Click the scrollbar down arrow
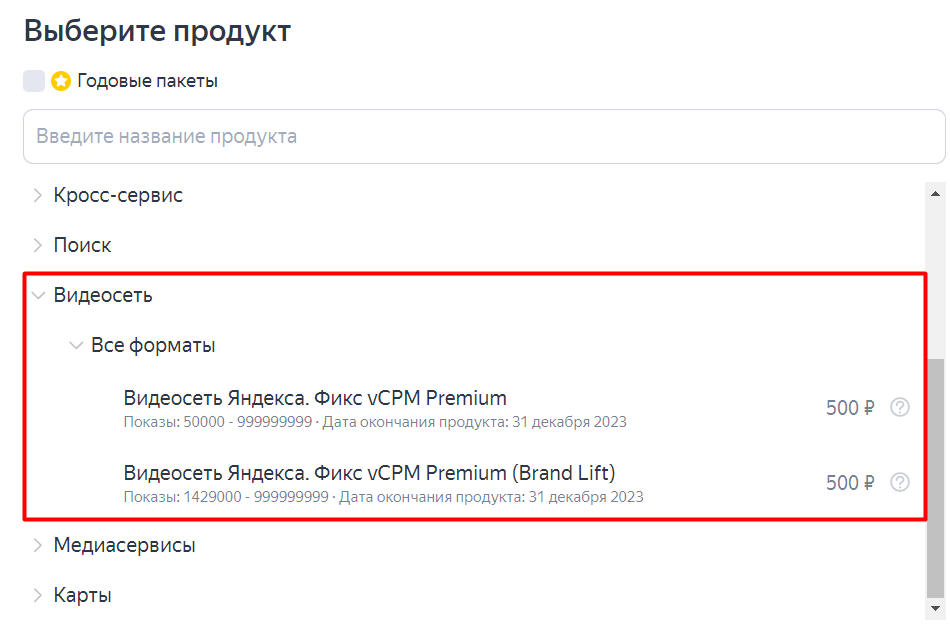This screenshot has width=950, height=631. (936, 607)
